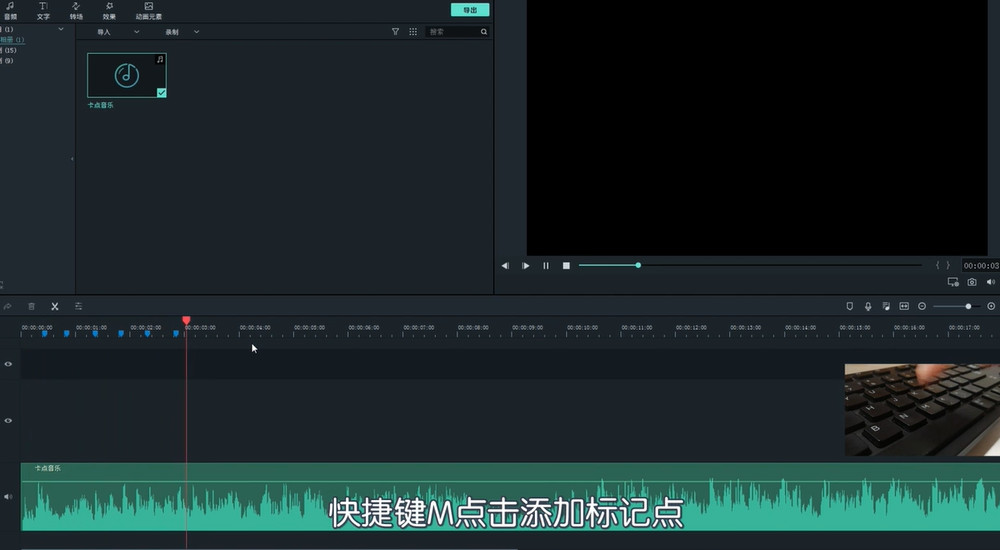Split the clip with the scissors icon
The image size is (1000, 550).
coord(55,306)
